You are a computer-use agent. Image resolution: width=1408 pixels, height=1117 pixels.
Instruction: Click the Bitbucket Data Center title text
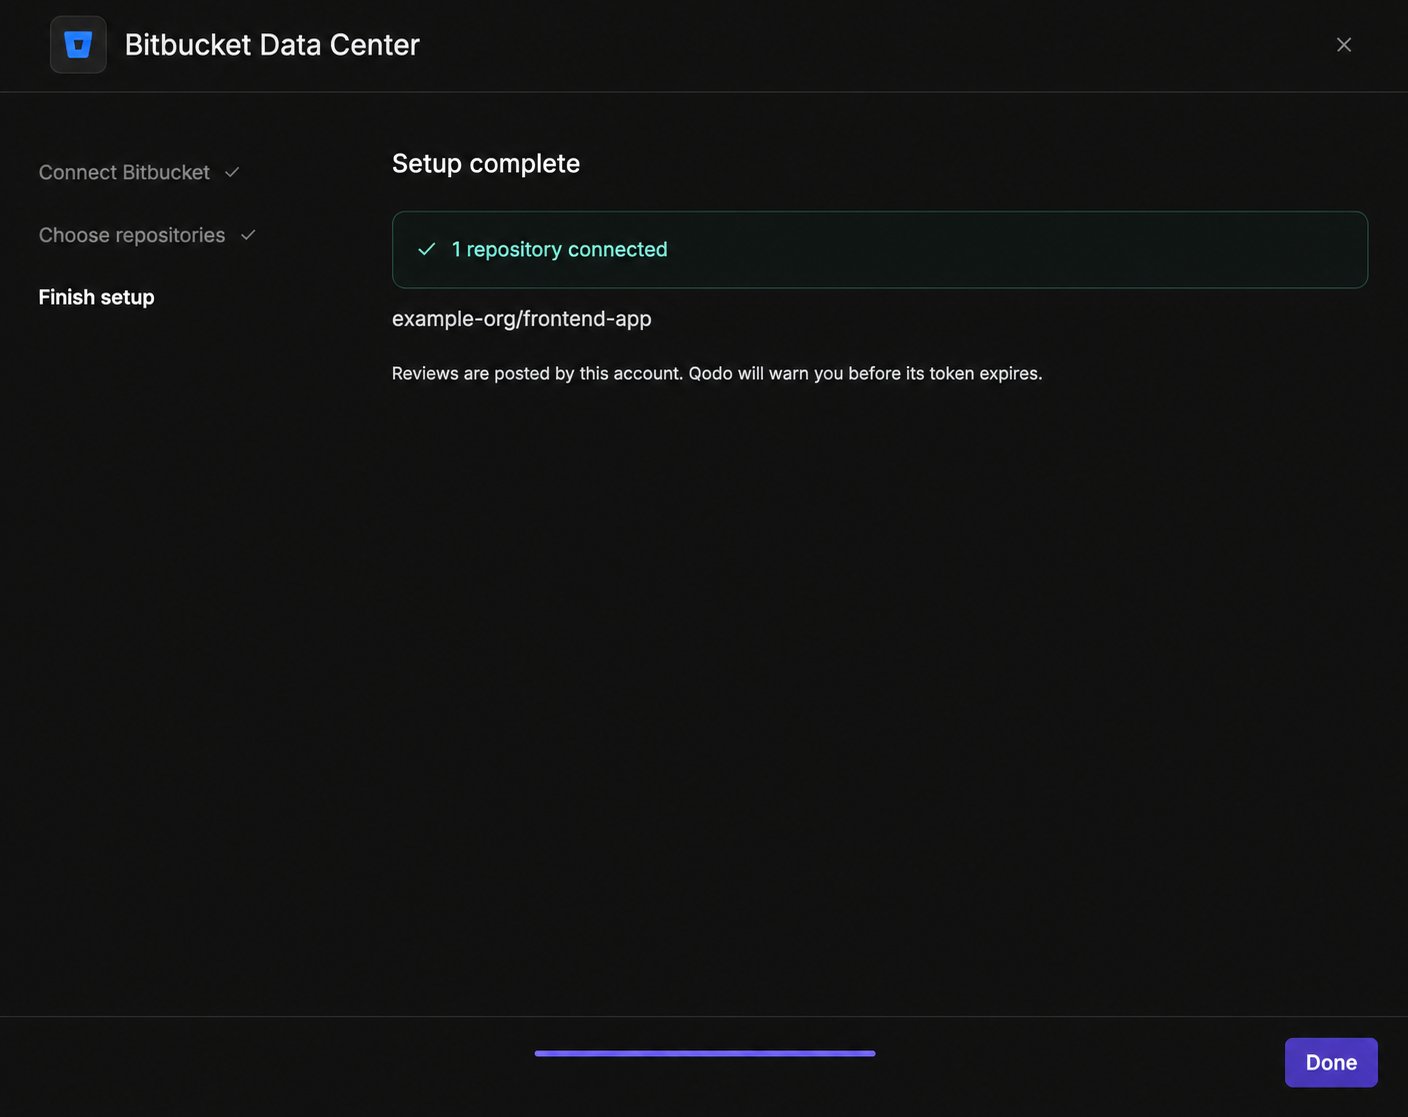click(x=272, y=45)
